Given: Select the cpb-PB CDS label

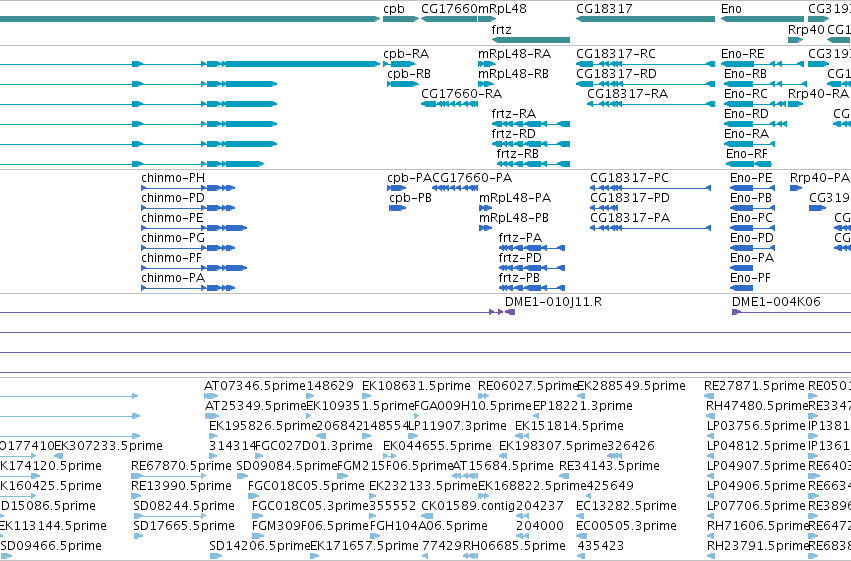Looking at the screenshot, I should (410, 198).
